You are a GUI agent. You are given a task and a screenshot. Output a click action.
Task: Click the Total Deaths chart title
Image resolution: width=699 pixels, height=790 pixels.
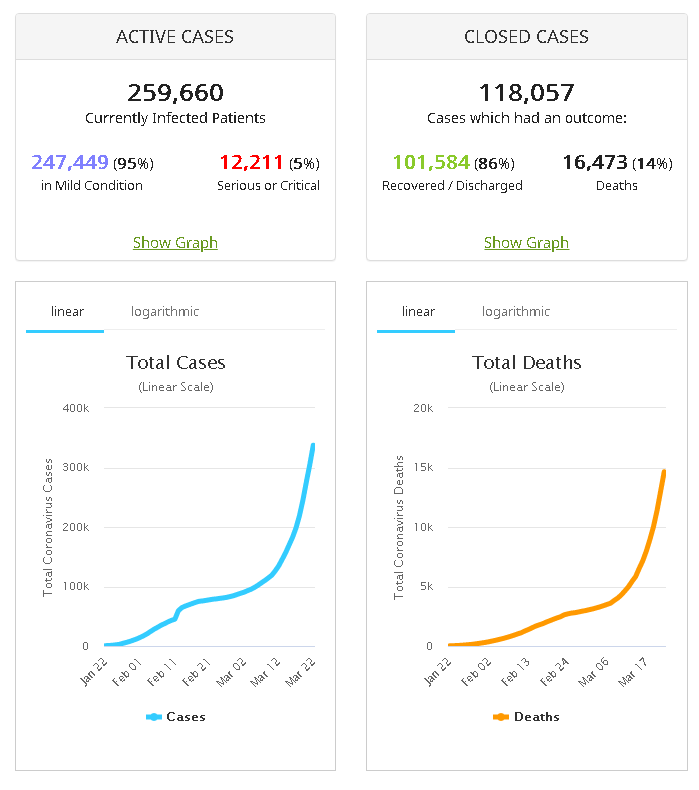click(527, 363)
